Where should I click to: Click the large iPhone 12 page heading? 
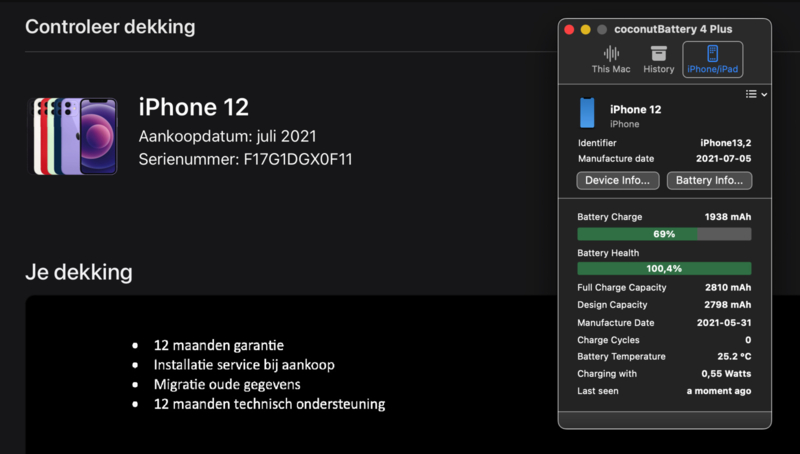pos(194,107)
